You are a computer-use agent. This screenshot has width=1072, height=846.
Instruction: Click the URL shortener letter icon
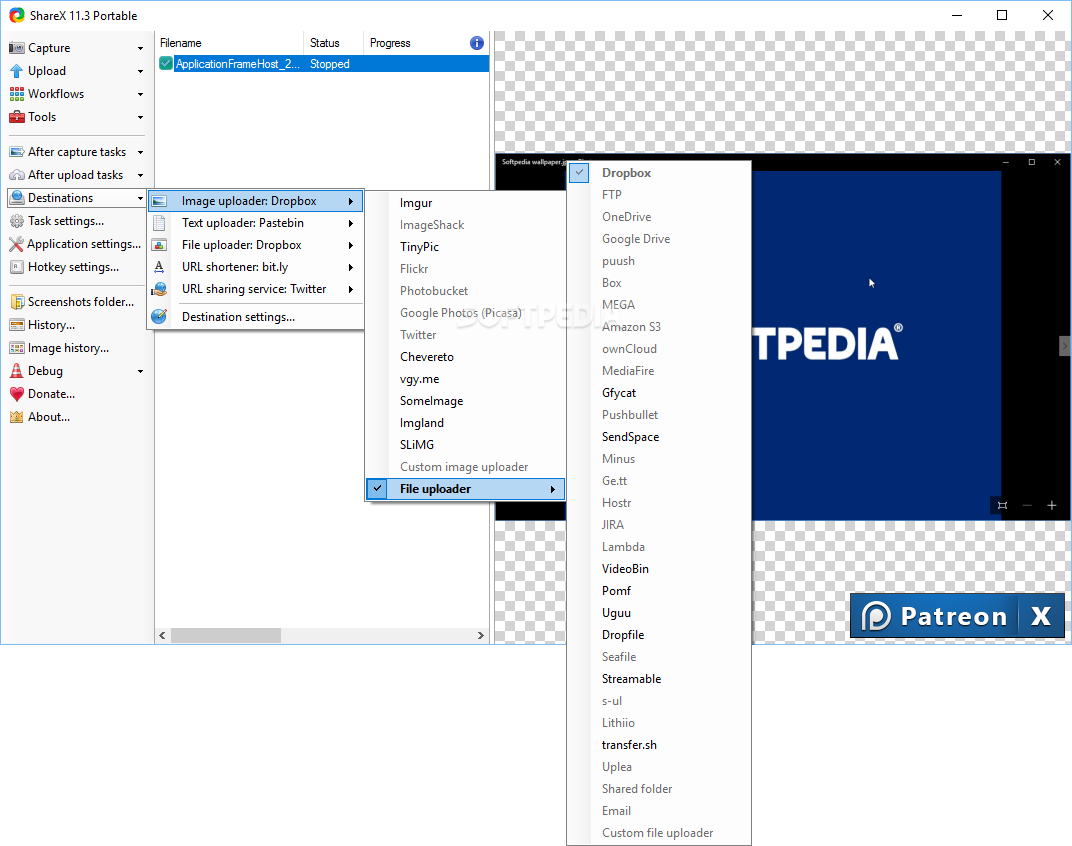(159, 267)
